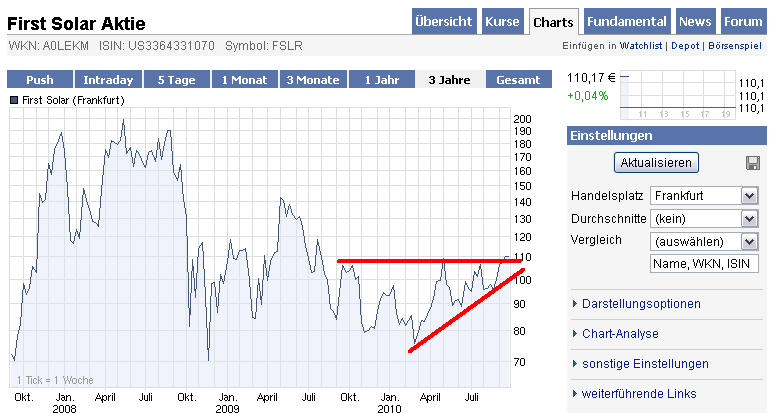The width and height of the screenshot is (776, 413).
Task: Click the save settings floppy disk icon
Action: [x=753, y=163]
